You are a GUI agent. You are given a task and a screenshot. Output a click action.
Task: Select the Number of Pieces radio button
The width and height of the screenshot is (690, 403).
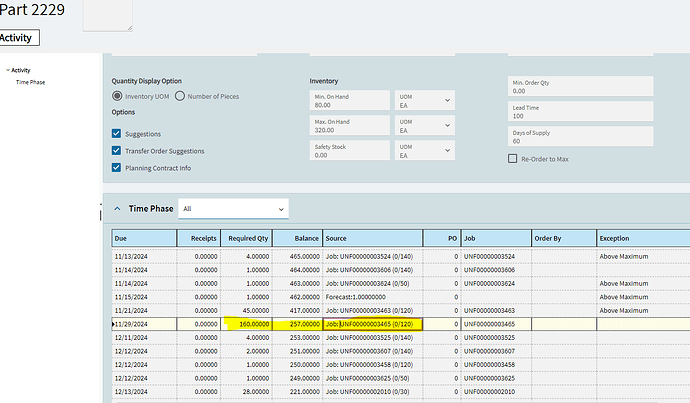180,96
